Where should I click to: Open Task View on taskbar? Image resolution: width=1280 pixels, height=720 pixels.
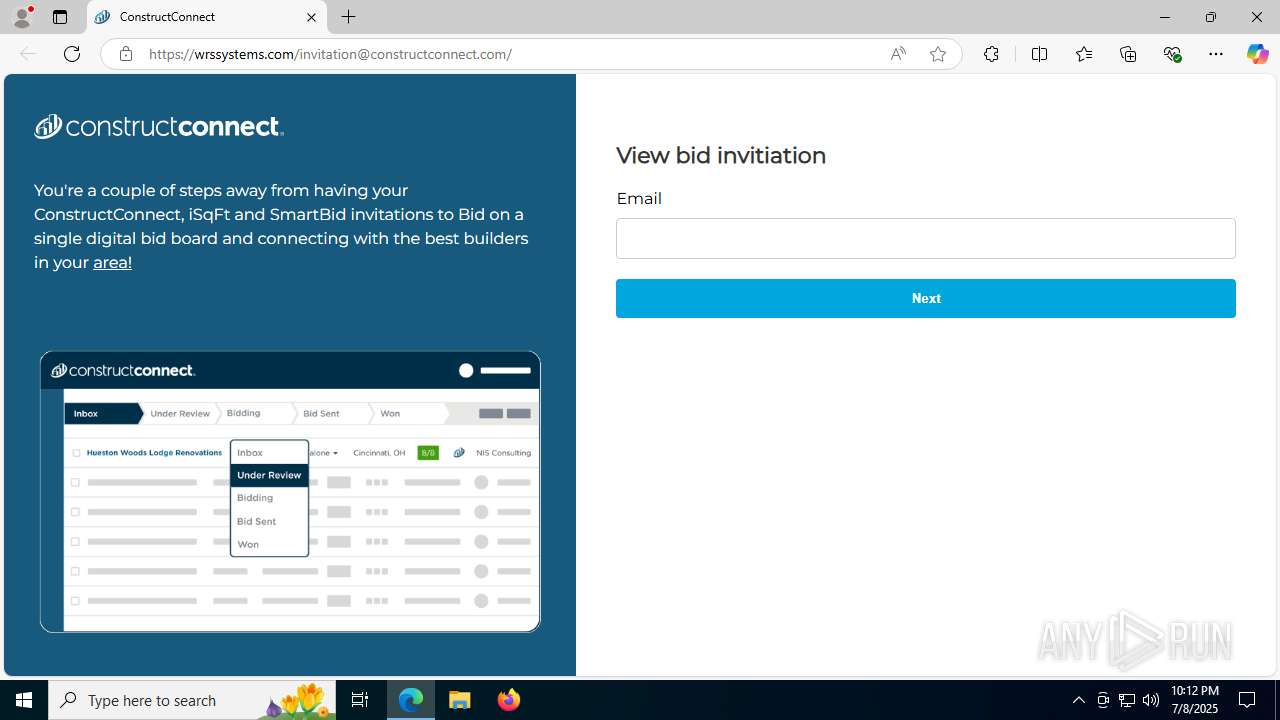(x=360, y=700)
